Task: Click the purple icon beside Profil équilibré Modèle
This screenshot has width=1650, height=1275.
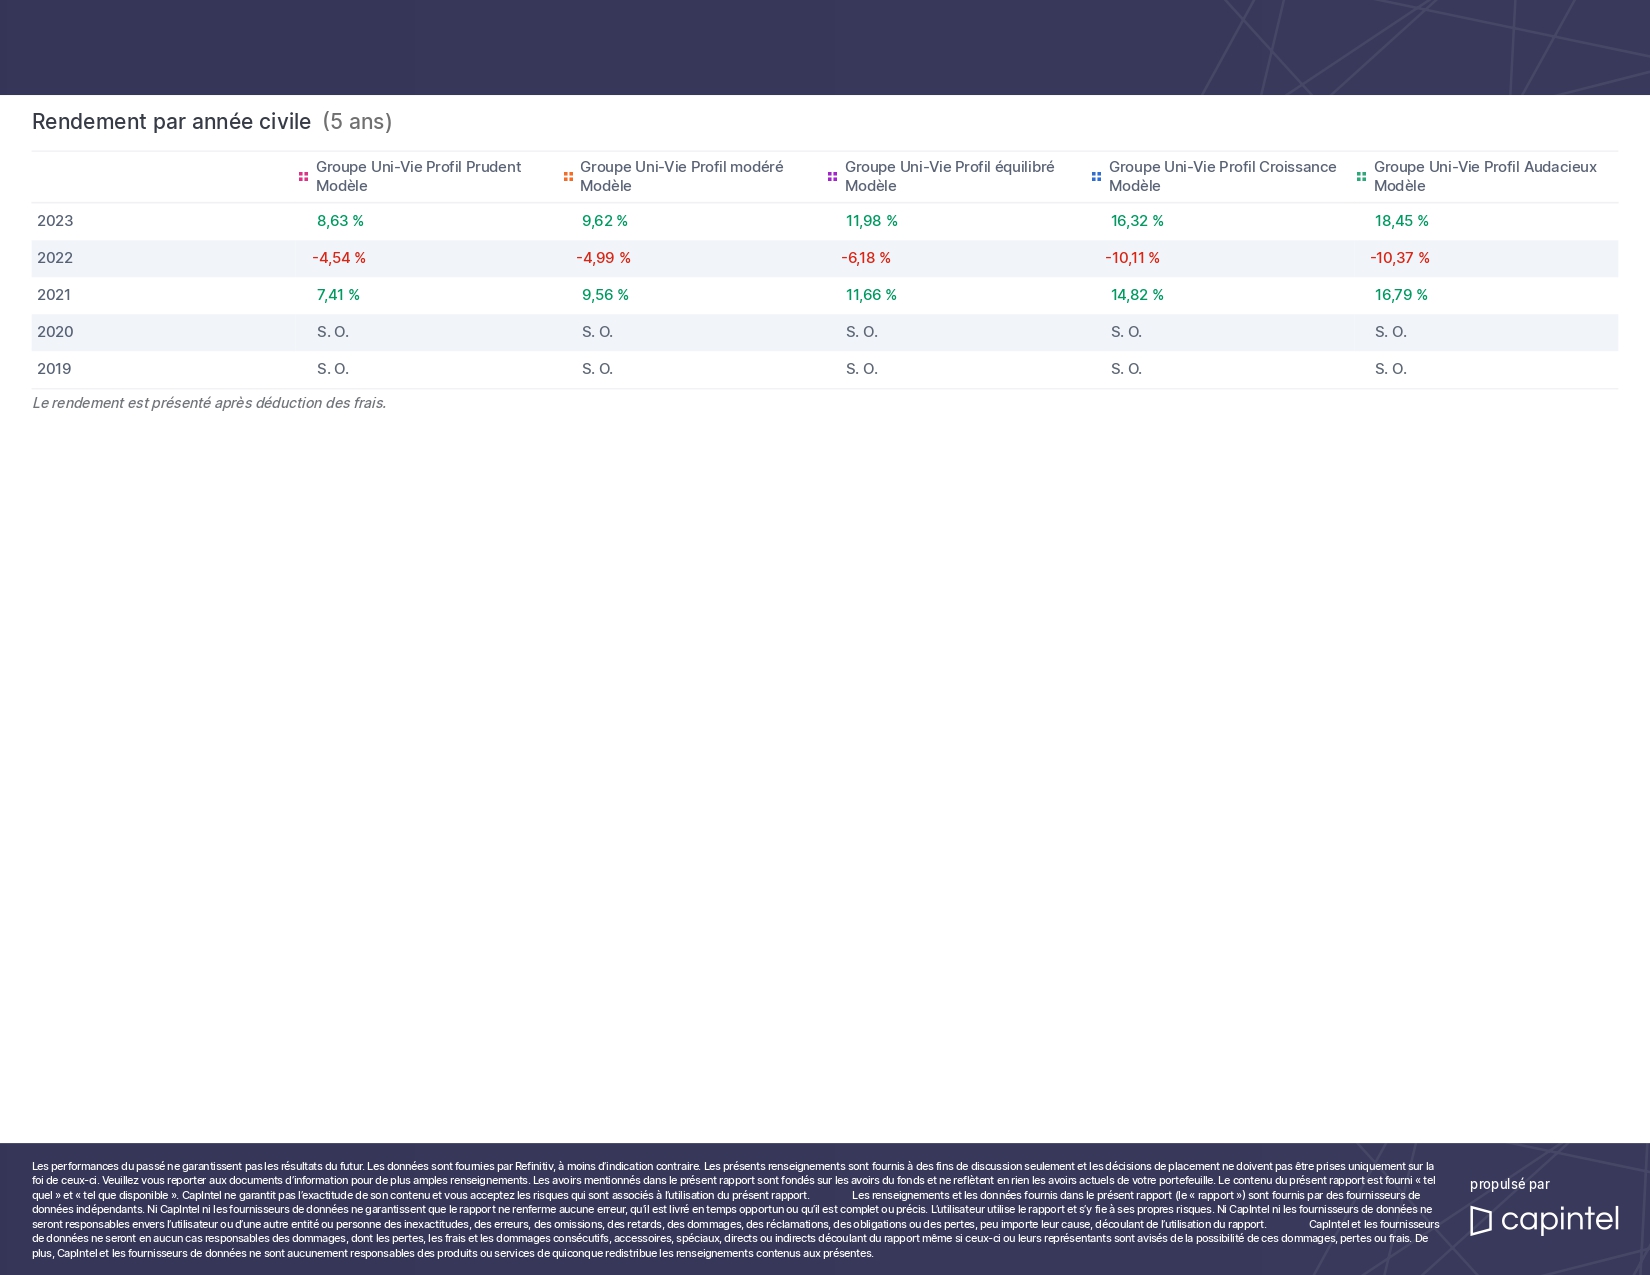Action: point(832,177)
